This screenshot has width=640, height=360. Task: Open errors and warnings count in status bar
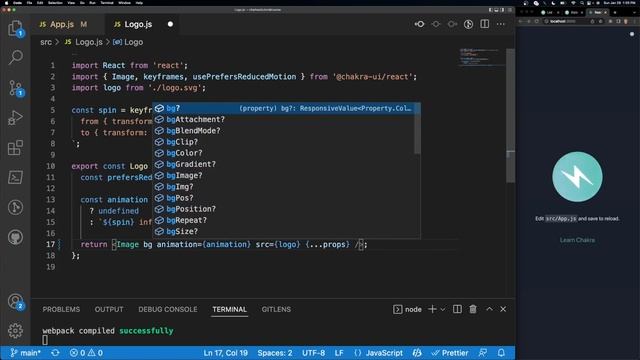(x=86, y=353)
